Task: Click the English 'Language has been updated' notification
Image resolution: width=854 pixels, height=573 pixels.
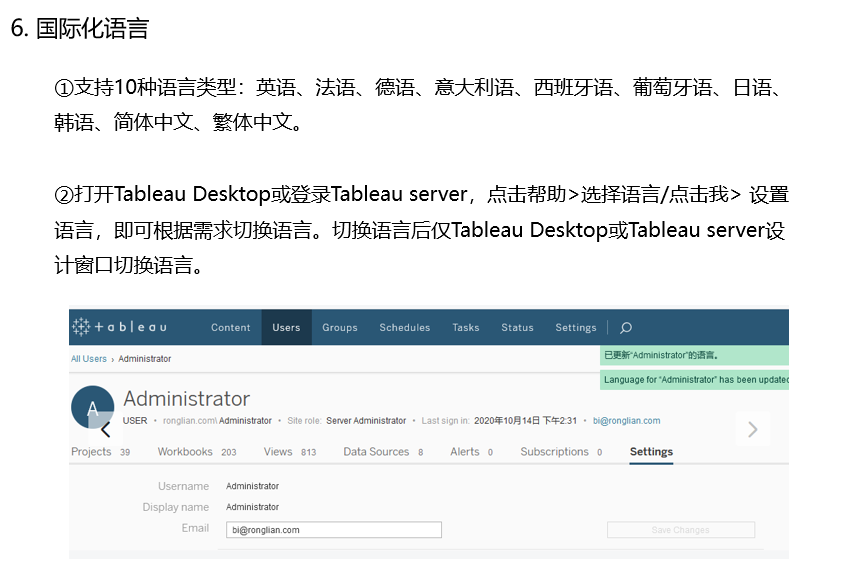Action: [694, 380]
